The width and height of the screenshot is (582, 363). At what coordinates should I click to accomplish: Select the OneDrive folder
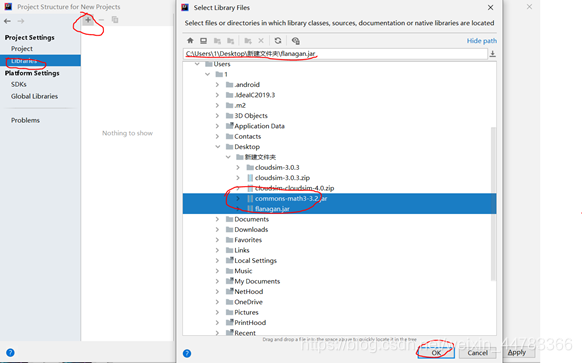[248, 302]
